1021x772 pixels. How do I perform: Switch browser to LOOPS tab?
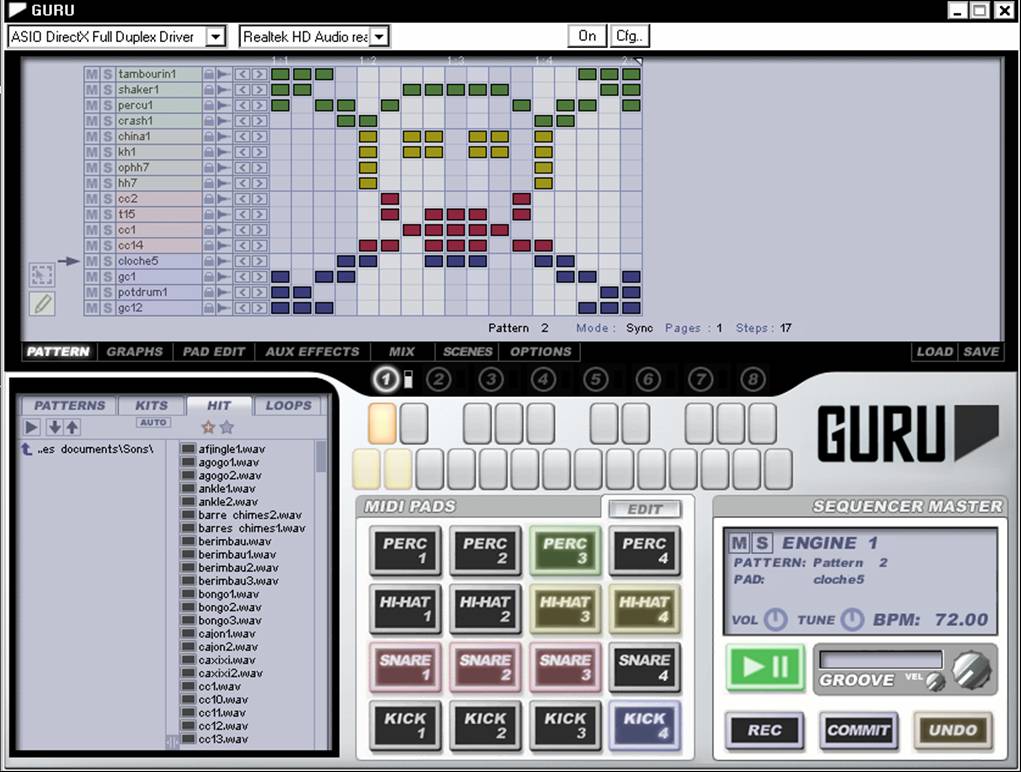coord(288,406)
